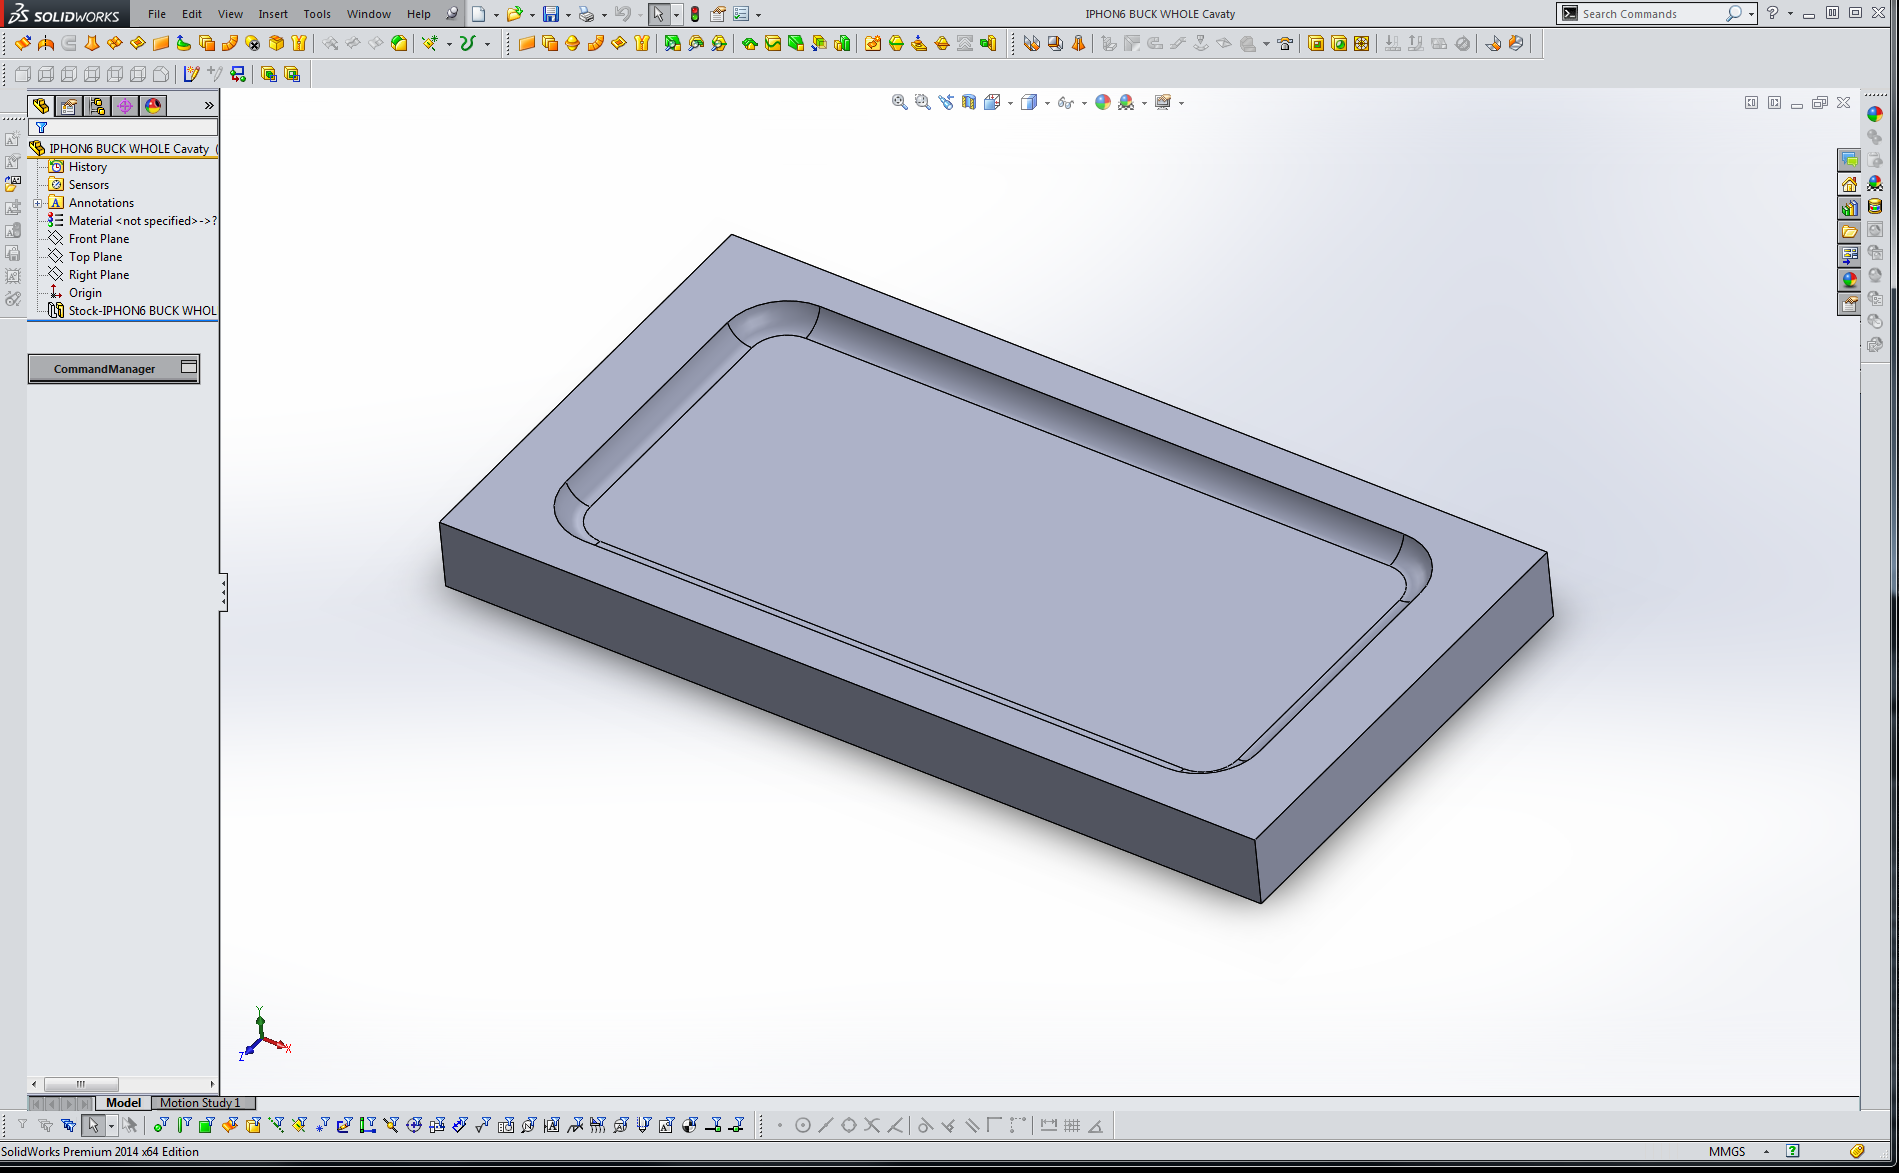Toggle Filter Edges in selection filter toolbar
1899x1173 pixels.
[184, 1126]
